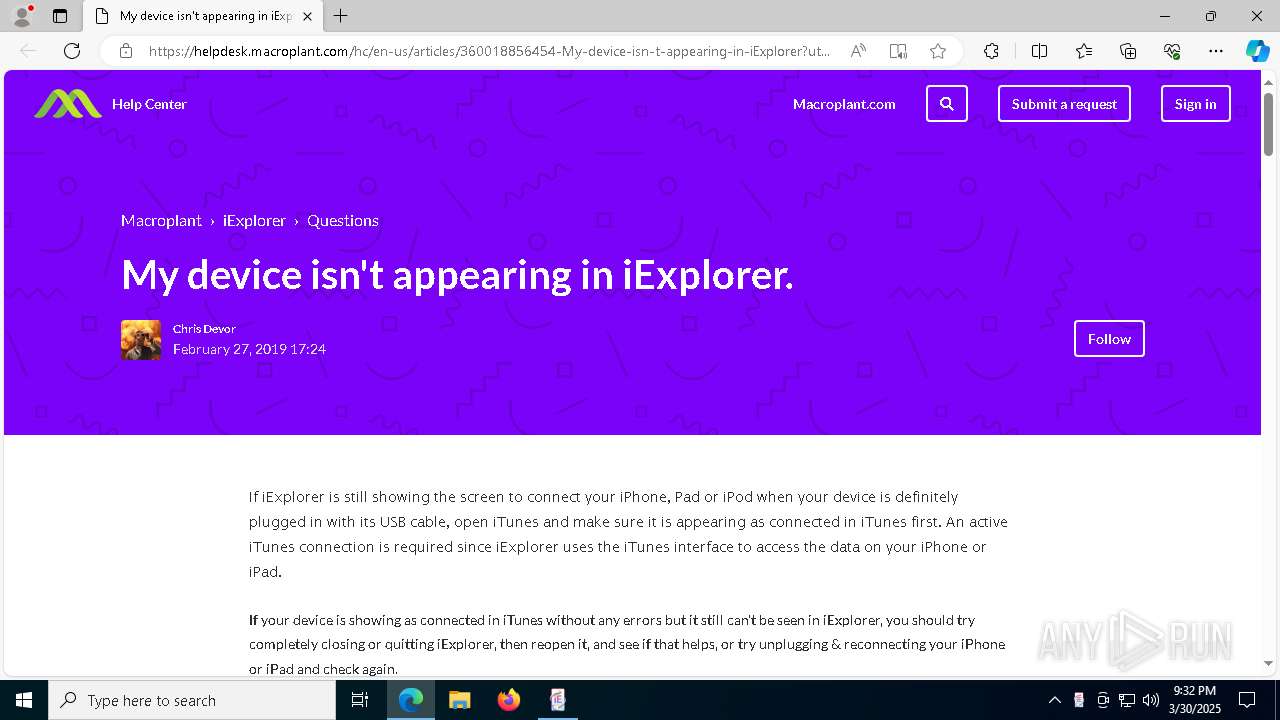Open Chris Devor author profile
Image resolution: width=1280 pixels, height=720 pixels.
click(204, 329)
